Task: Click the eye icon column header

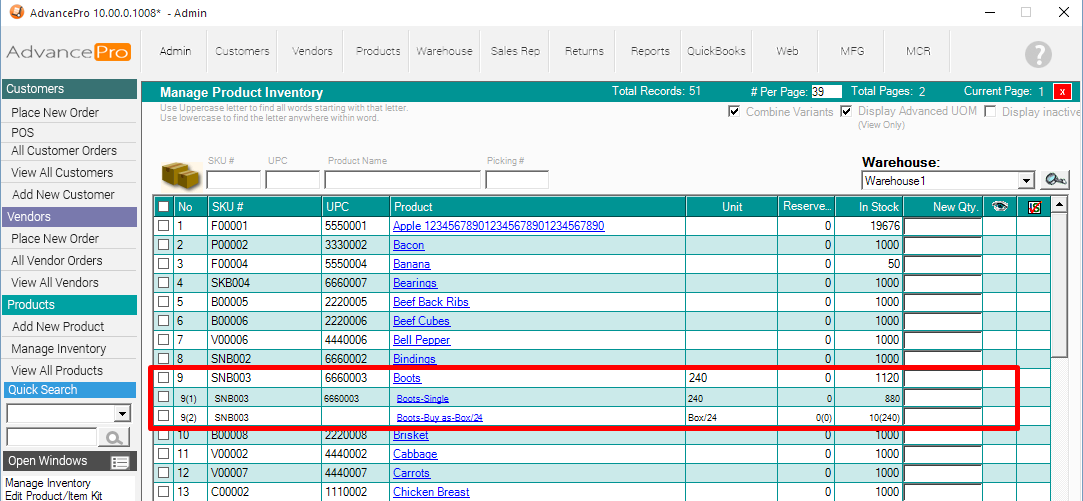Action: coord(999,207)
